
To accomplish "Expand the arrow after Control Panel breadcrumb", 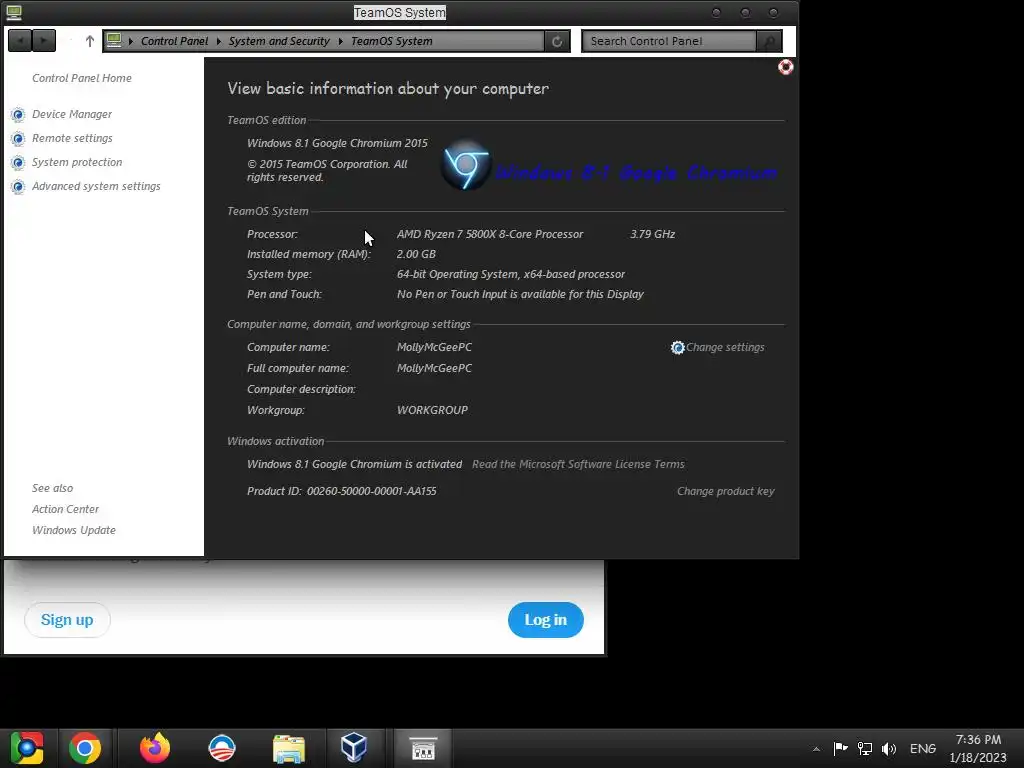I will 219,41.
